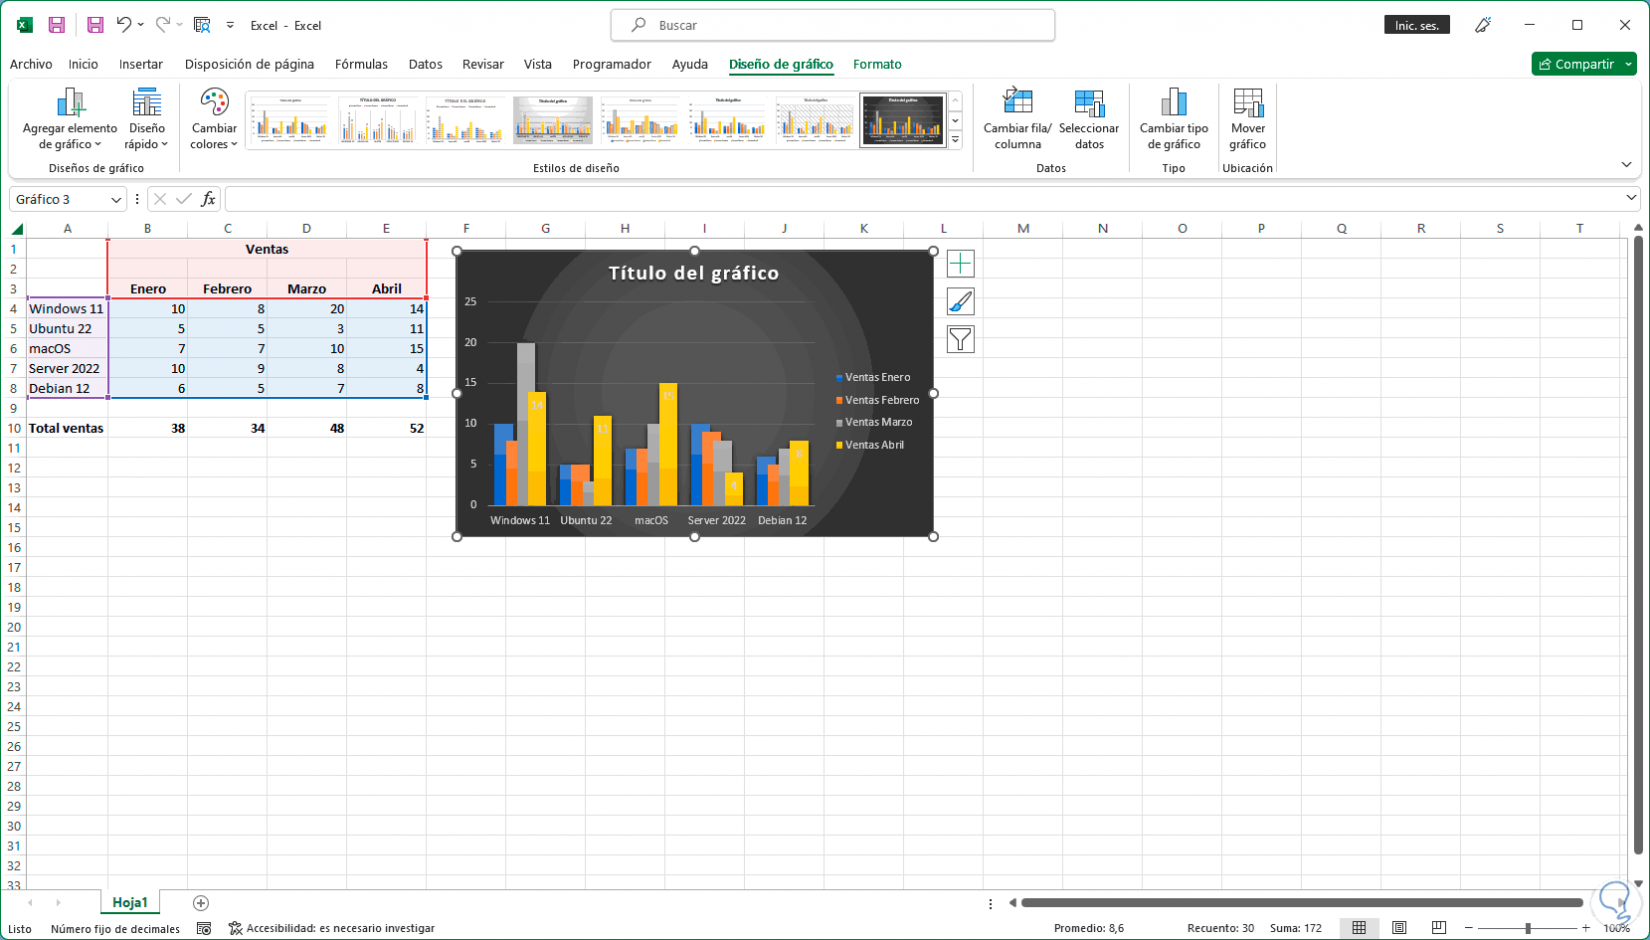Screen dimensions: 1650x940
Task: Open the print preview quick access icon
Action: click(x=202, y=25)
